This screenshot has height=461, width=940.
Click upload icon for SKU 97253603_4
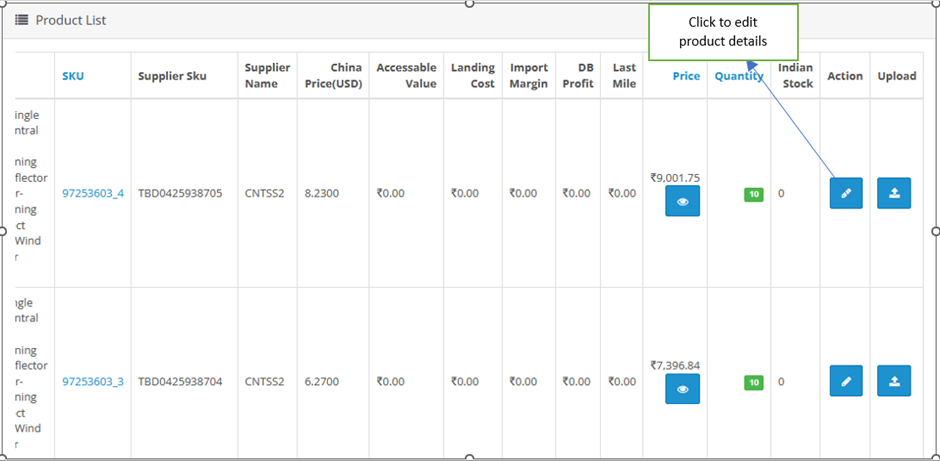coord(893,193)
